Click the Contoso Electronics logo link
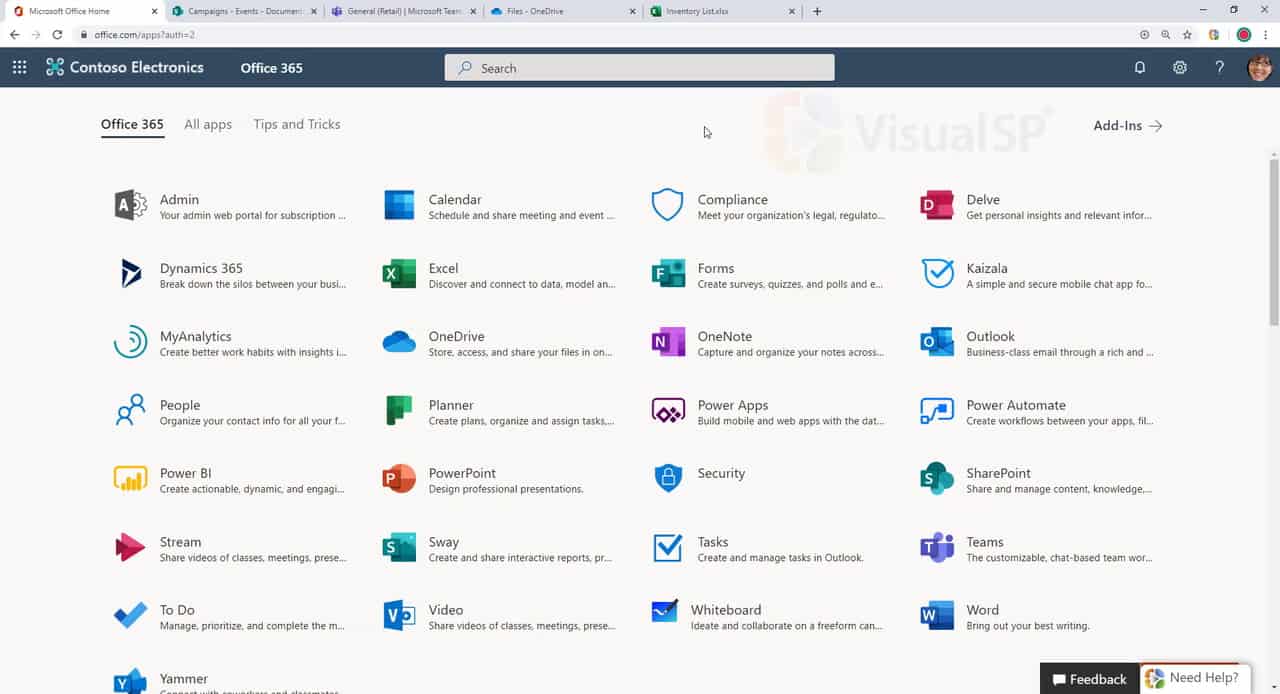This screenshot has height=694, width=1280. [125, 68]
